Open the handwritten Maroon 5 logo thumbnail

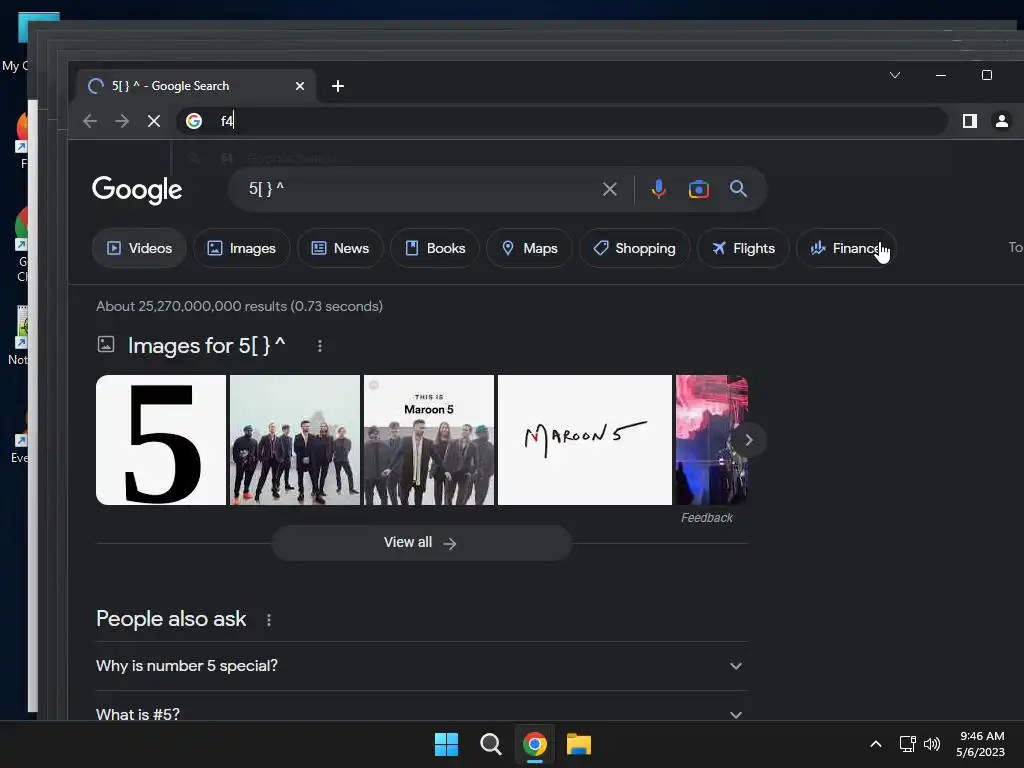pos(584,440)
